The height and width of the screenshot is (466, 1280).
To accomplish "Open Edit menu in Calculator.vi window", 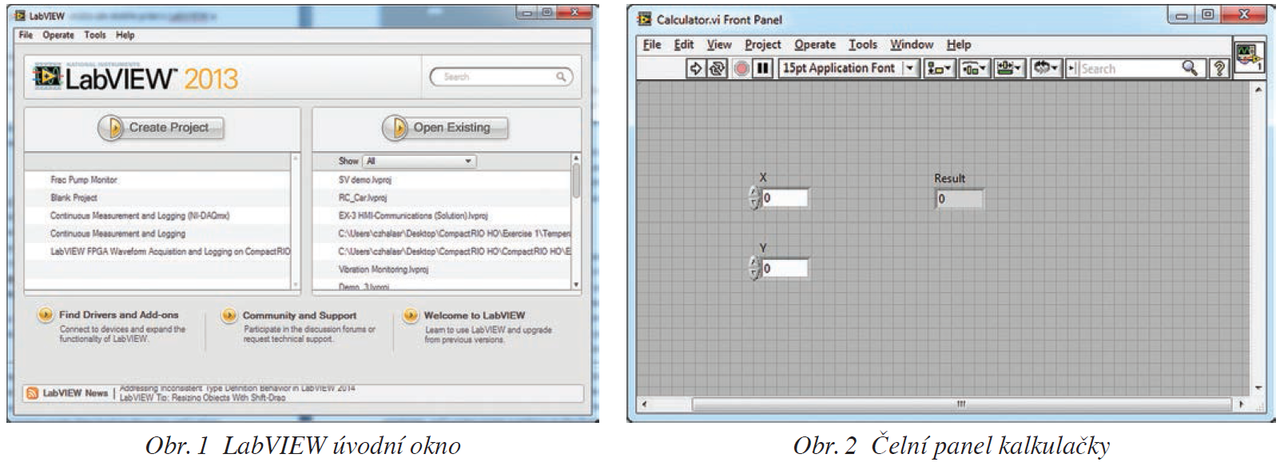I will coord(684,45).
